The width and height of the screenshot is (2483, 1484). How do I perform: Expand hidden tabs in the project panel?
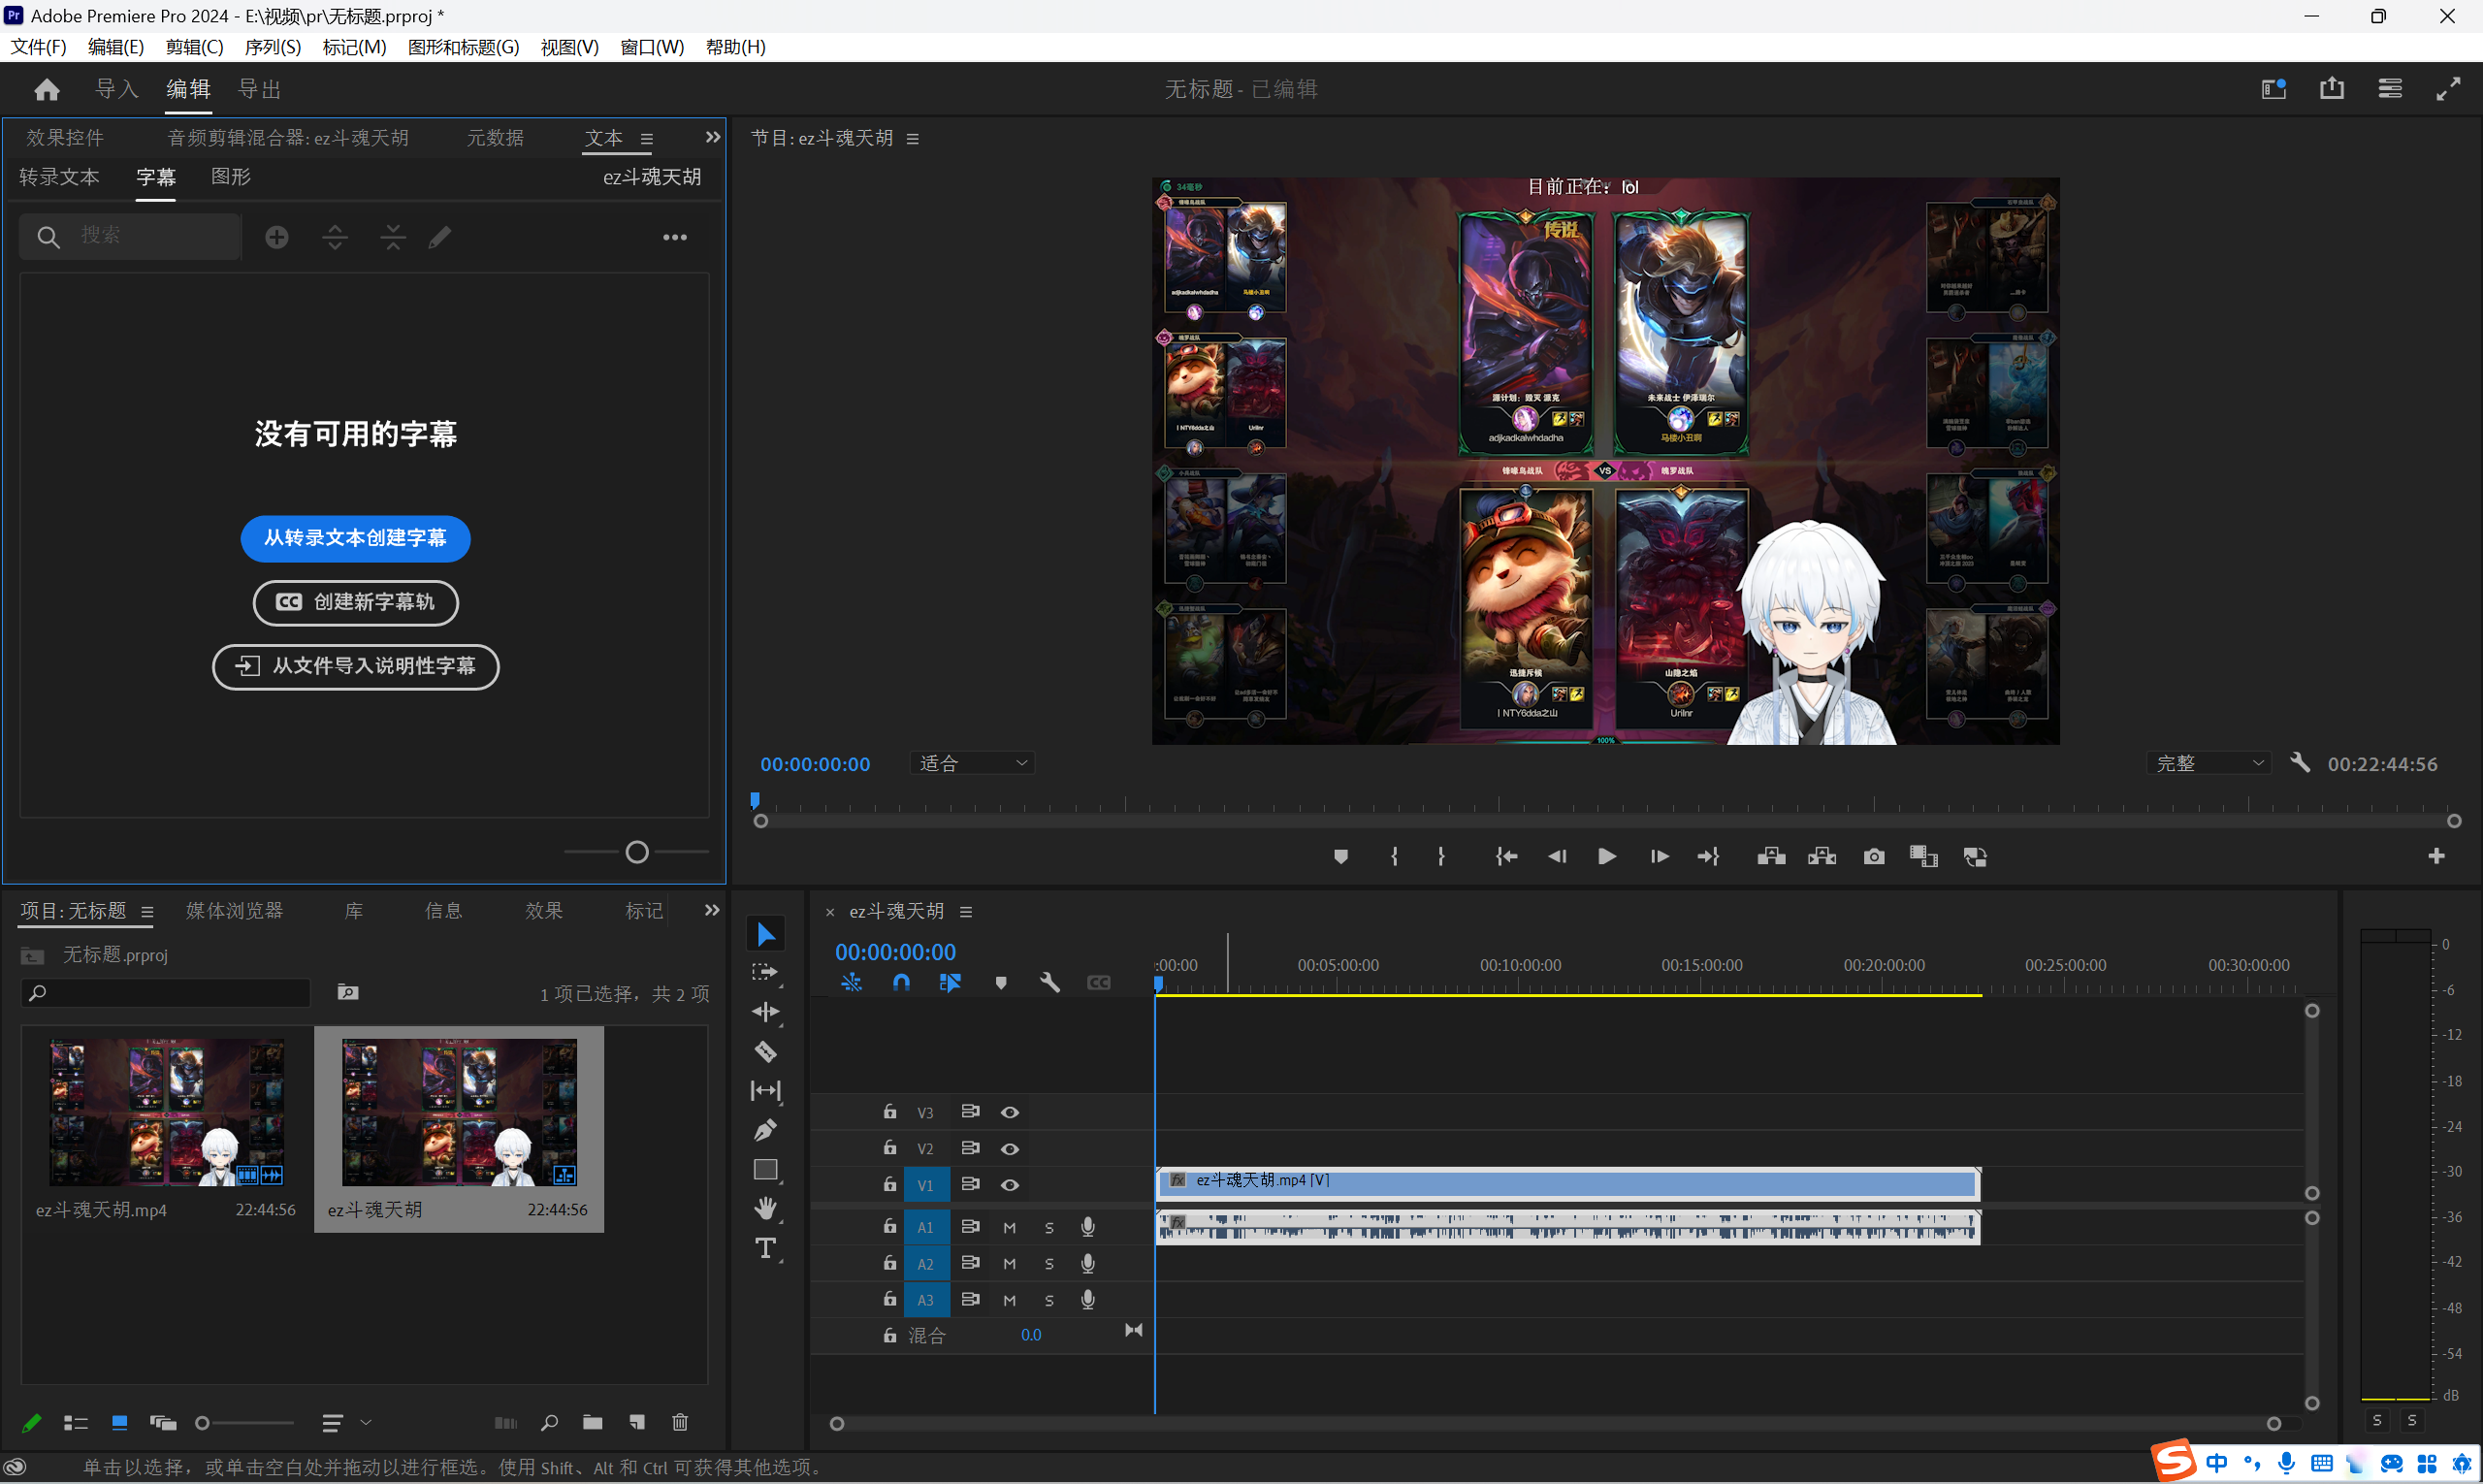711,910
